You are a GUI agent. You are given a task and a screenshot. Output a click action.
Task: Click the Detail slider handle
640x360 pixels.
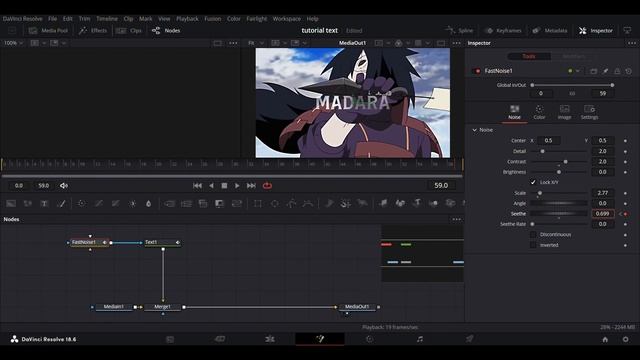click(542, 151)
